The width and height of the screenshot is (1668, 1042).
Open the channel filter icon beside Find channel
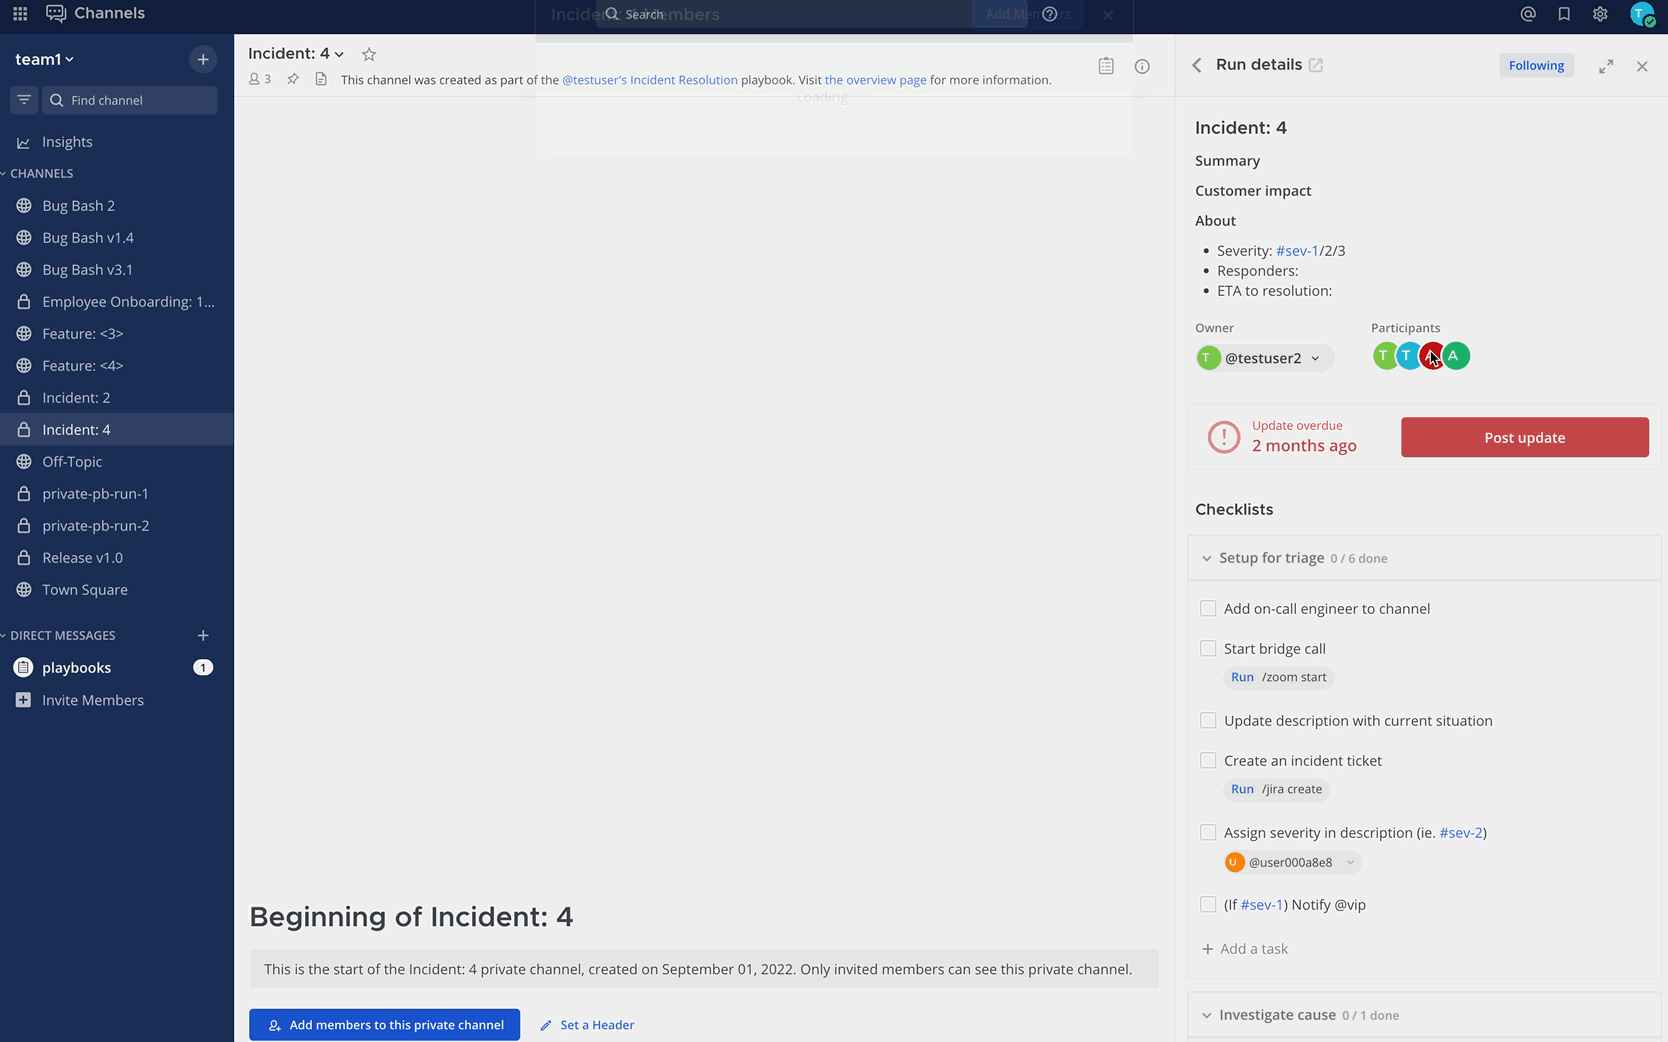click(23, 100)
